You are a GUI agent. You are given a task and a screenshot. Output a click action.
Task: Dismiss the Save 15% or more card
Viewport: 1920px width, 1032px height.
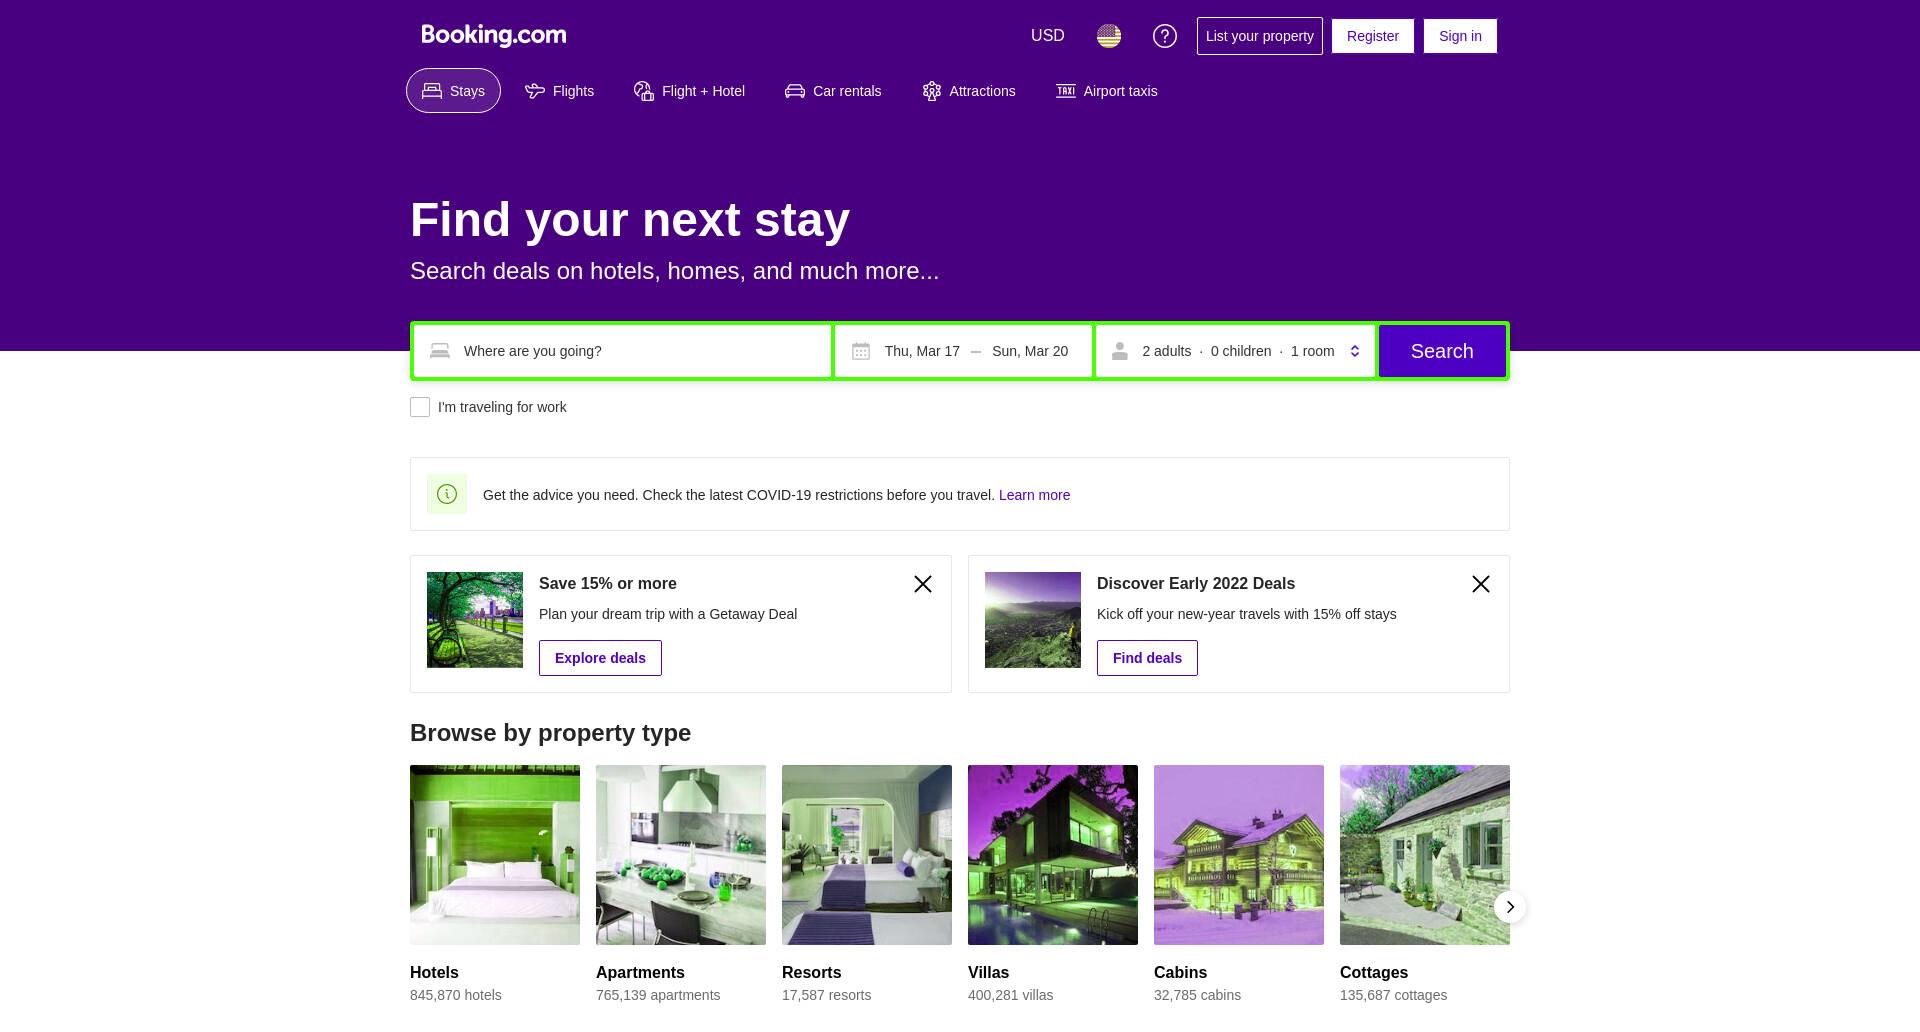[923, 584]
